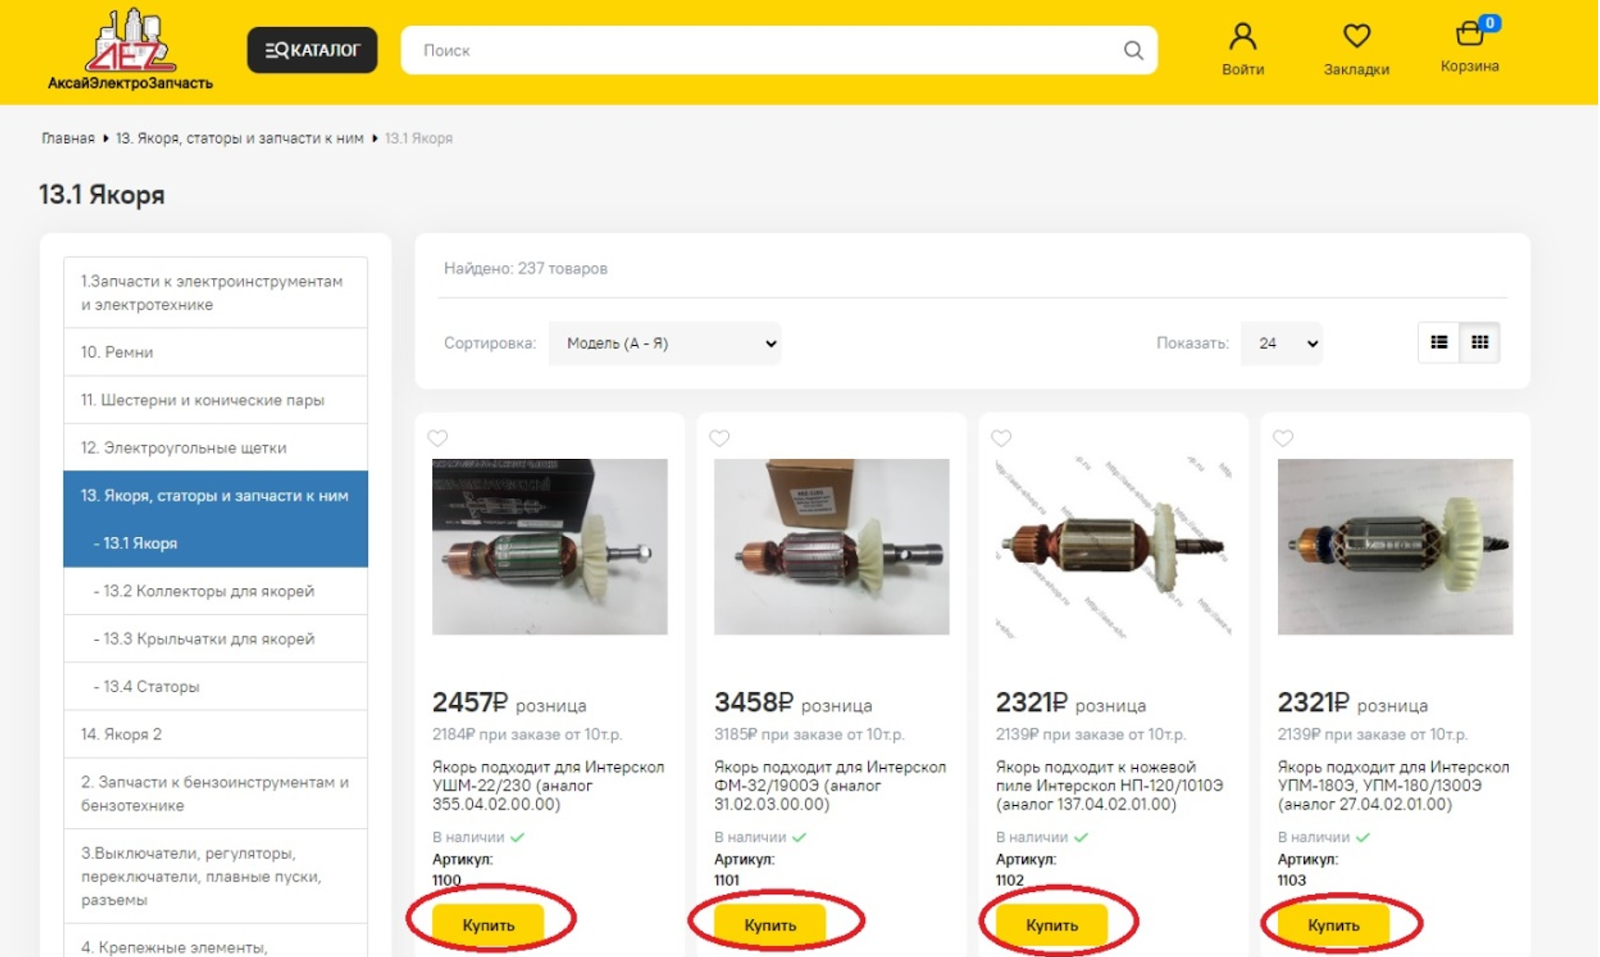Open category 3.Выключатели, регуляторы, переключатели
The image size is (1600, 957).
pos(216,876)
